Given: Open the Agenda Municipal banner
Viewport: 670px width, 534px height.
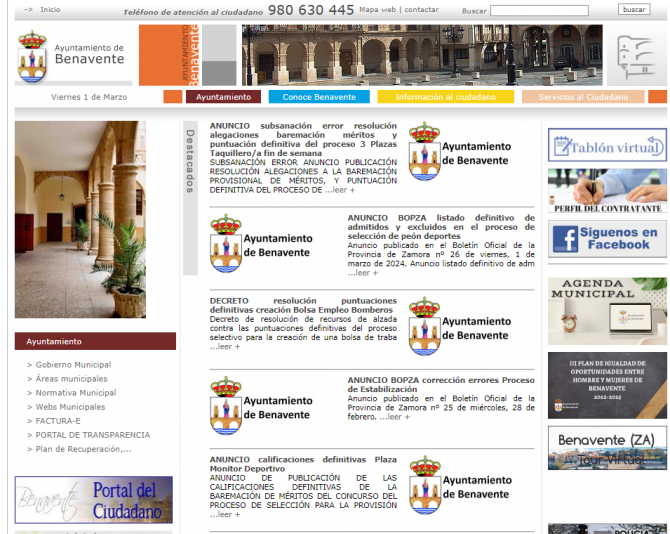Looking at the screenshot, I should (607, 311).
